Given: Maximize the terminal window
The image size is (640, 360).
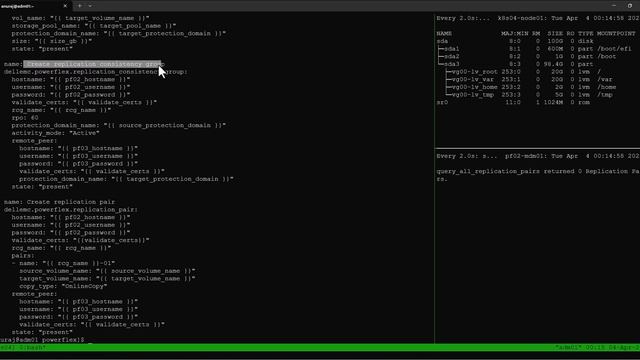Looking at the screenshot, I should tap(629, 6).
